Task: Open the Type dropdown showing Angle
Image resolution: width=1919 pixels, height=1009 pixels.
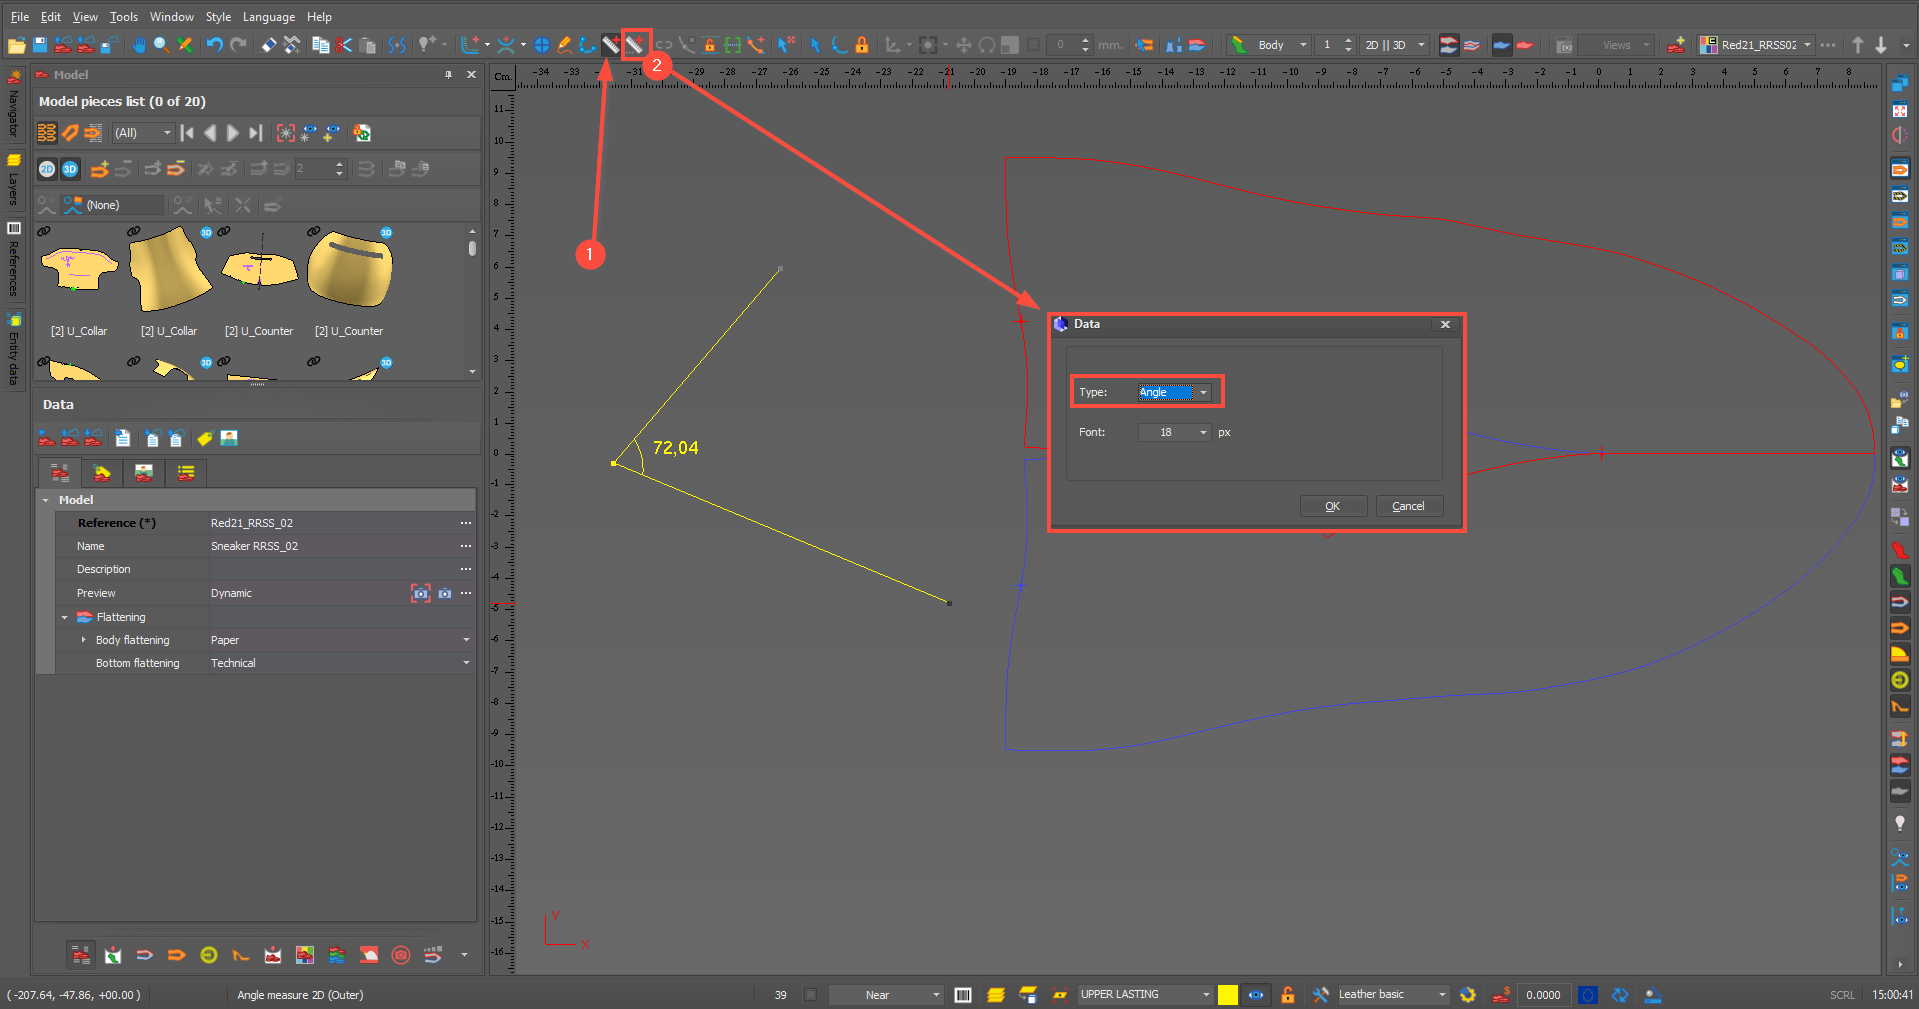Action: (1175, 392)
